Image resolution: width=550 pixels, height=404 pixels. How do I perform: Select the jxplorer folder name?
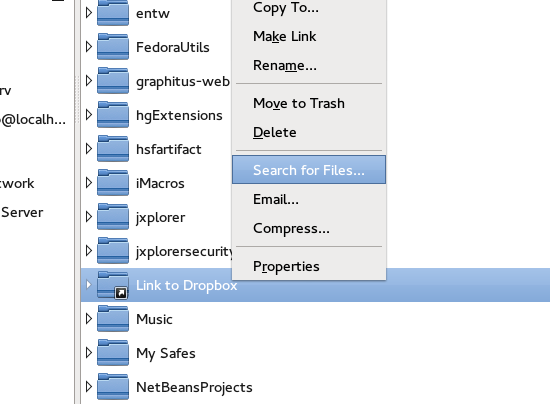pyautogui.click(x=161, y=218)
